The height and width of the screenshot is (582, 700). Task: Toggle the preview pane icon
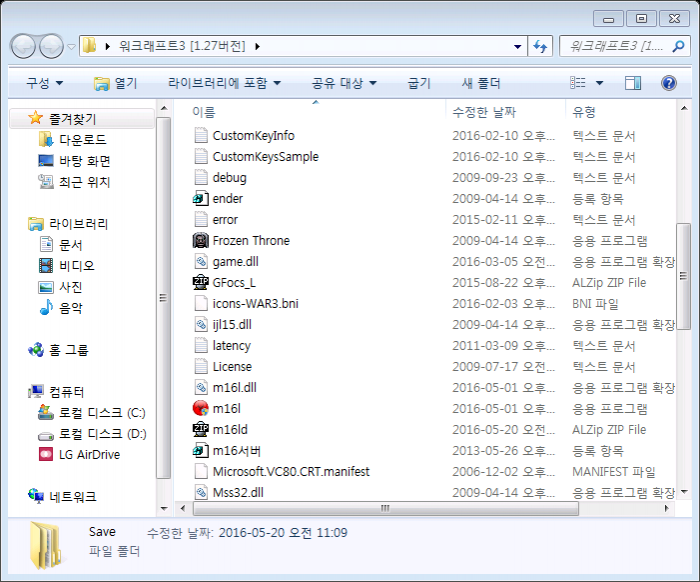633,83
